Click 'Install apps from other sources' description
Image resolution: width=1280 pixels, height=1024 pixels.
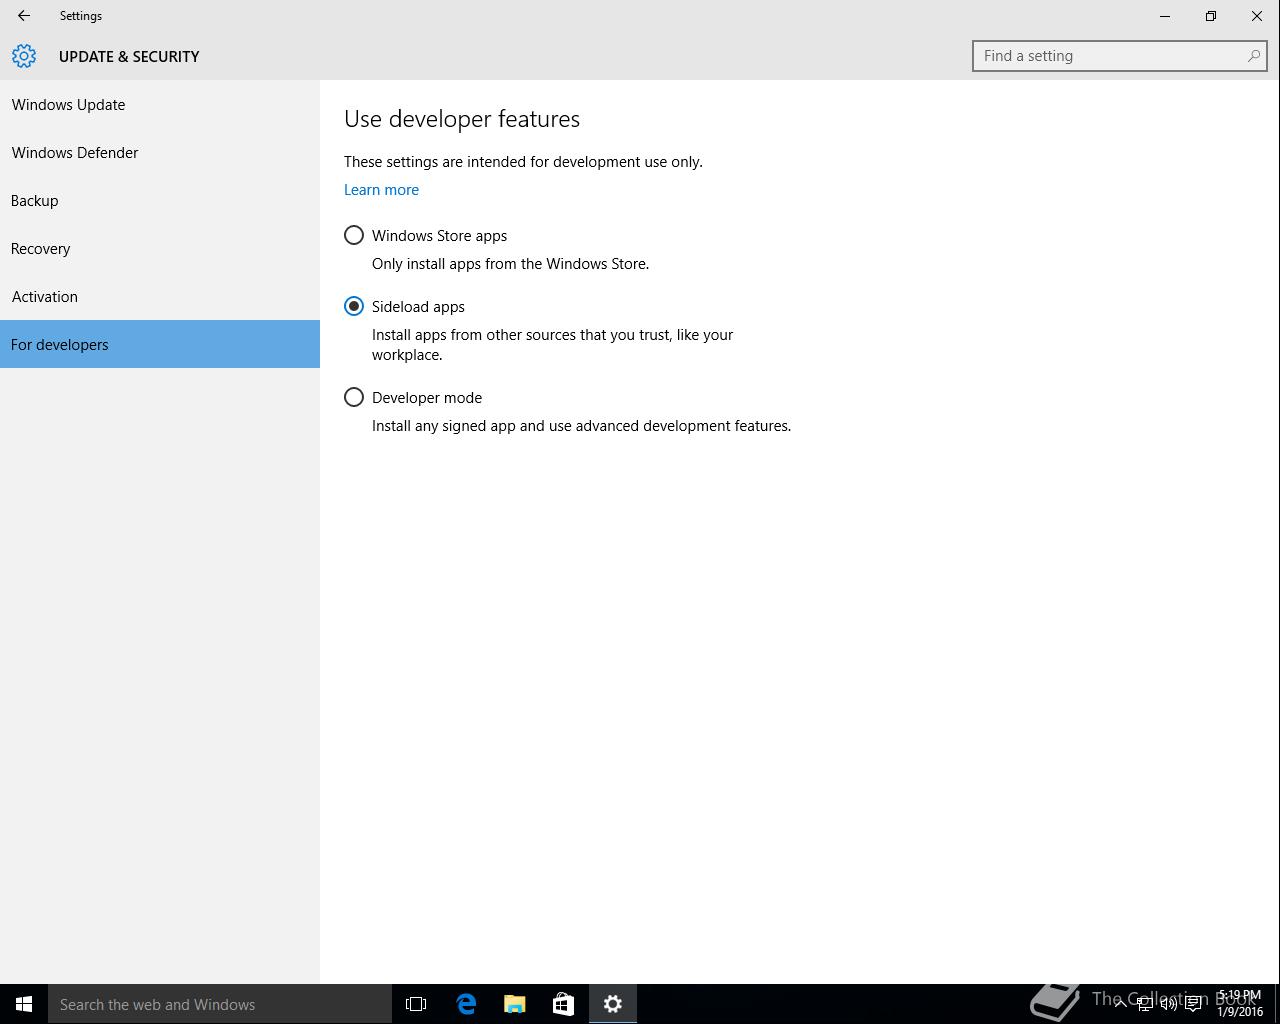tap(553, 344)
